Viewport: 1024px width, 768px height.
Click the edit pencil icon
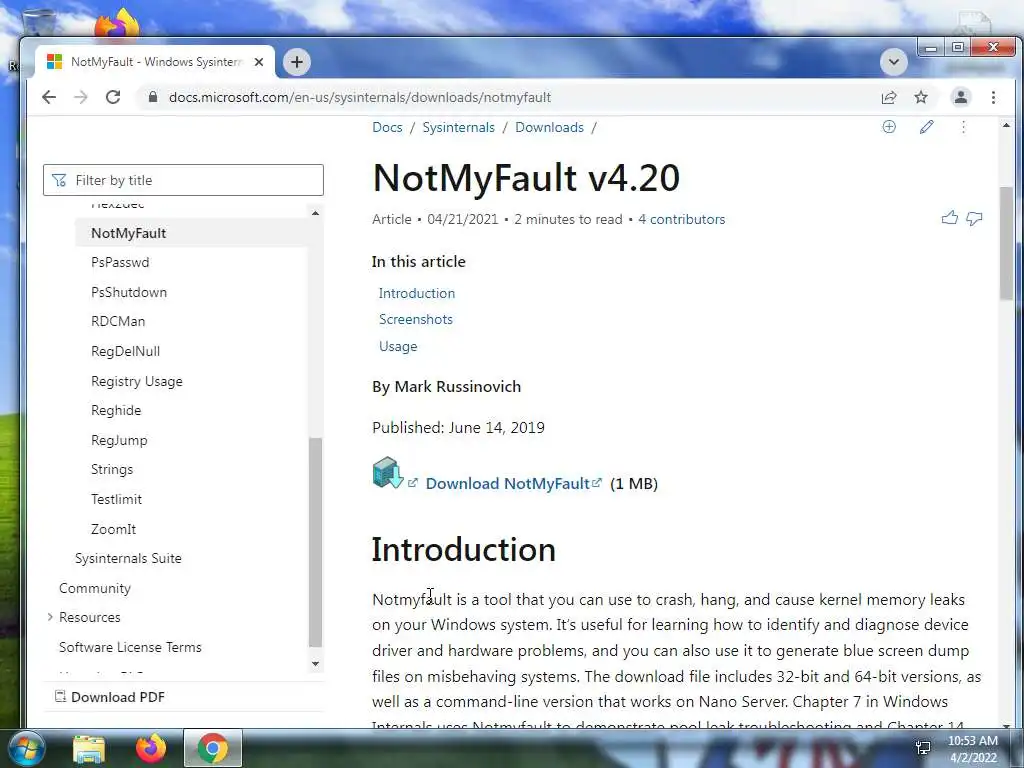coord(926,127)
